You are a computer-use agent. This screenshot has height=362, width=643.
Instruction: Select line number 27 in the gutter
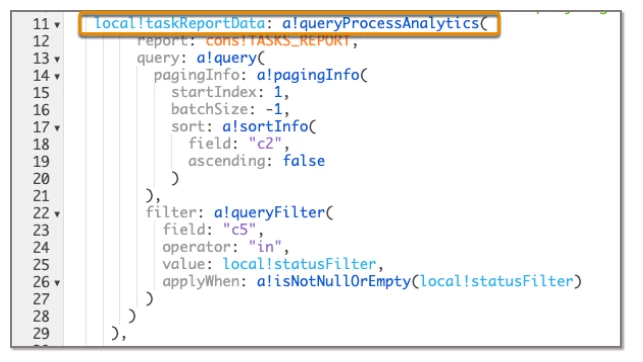click(x=41, y=300)
